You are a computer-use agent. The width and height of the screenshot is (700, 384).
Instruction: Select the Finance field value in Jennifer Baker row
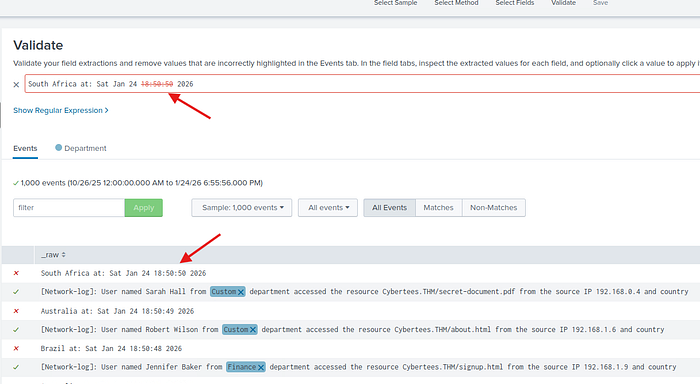coord(242,367)
